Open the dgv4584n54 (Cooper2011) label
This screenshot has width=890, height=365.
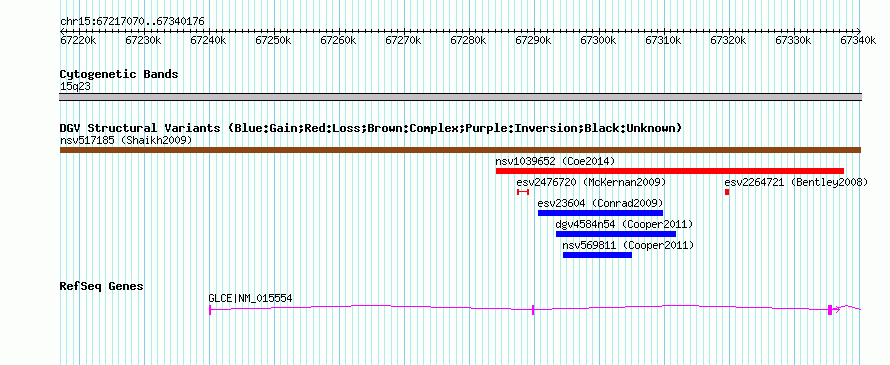[624, 224]
